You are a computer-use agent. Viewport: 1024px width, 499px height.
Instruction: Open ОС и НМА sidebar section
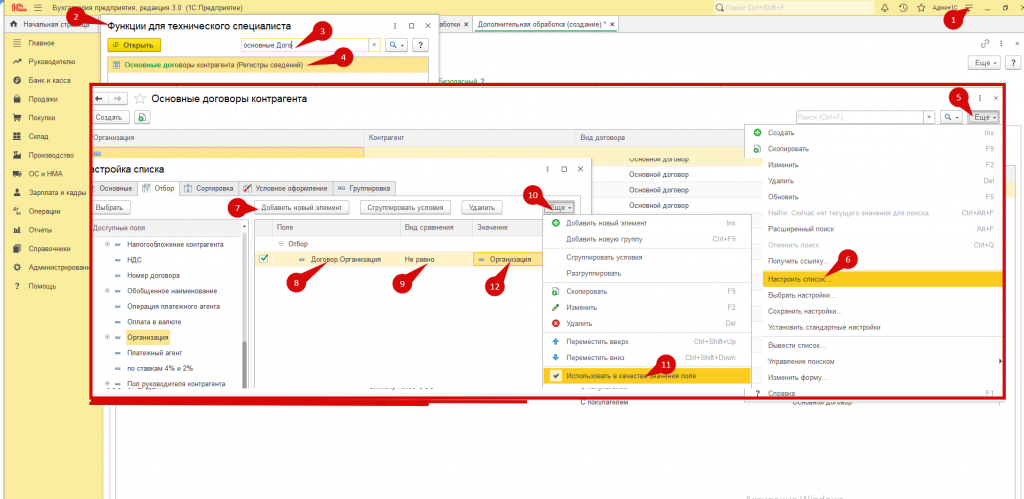45,174
